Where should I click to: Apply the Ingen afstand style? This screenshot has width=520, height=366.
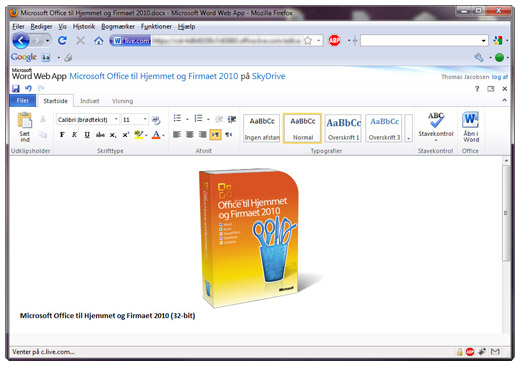coord(262,128)
